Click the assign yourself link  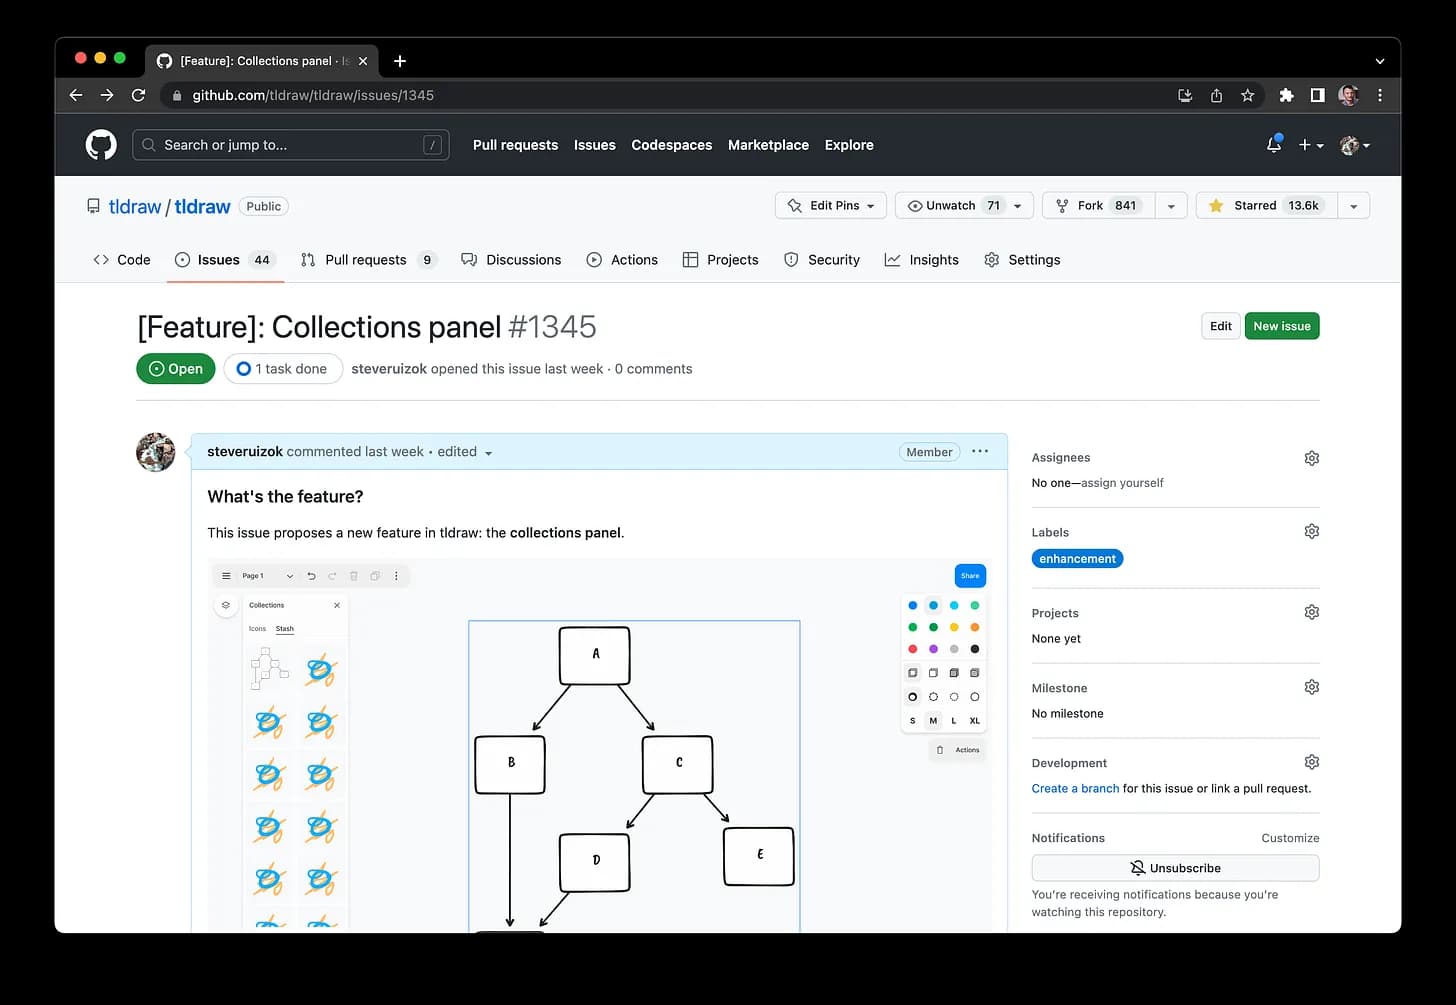pyautogui.click(x=1123, y=483)
